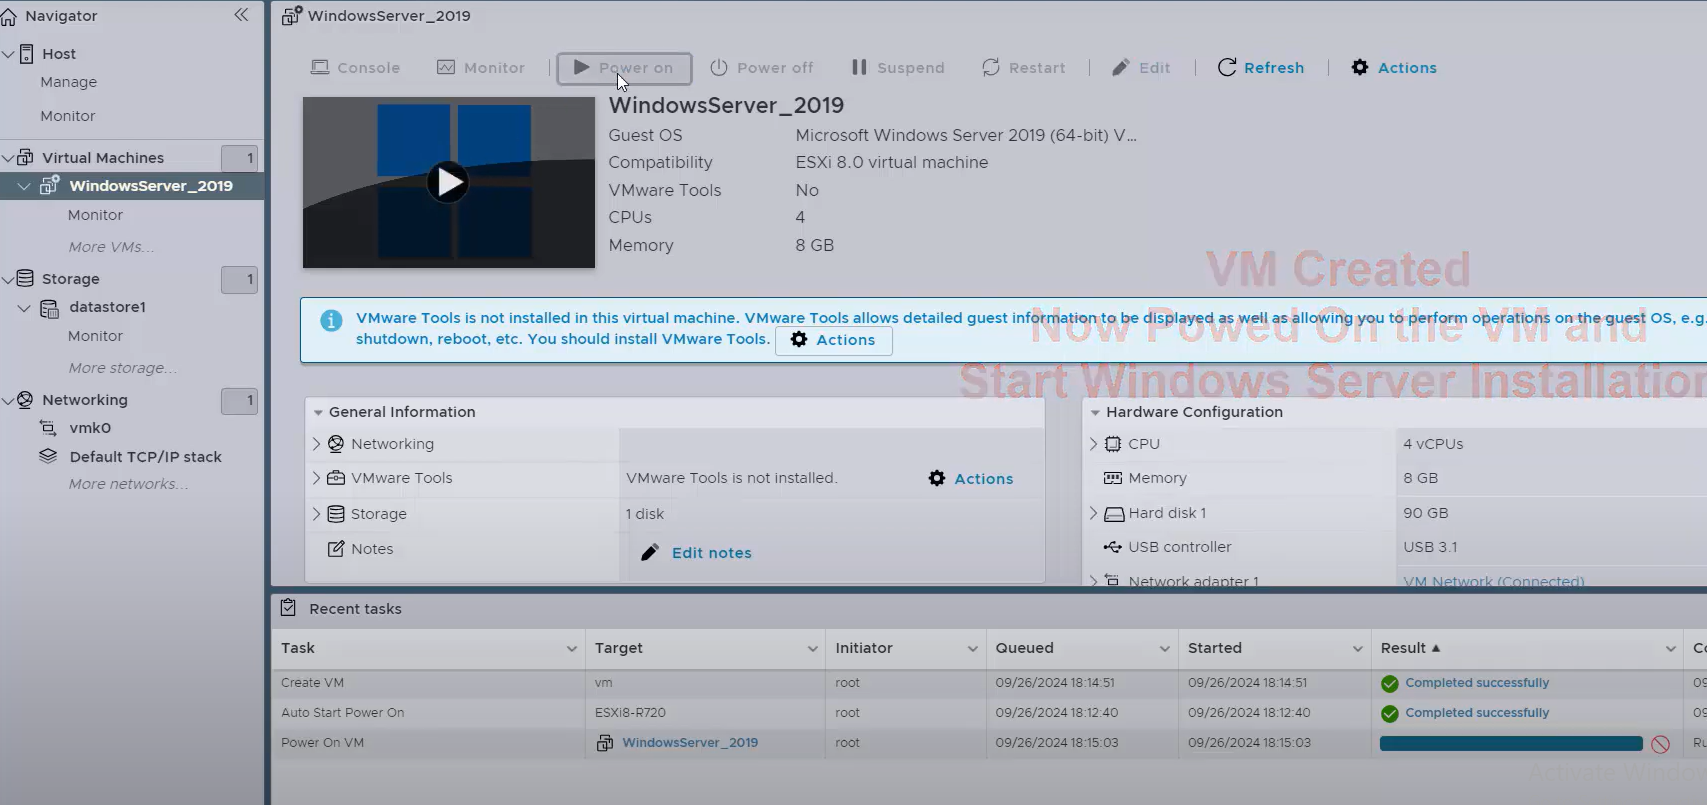The image size is (1707, 805).
Task: Select Monitor under WindowsServer_2019
Action: click(x=95, y=215)
